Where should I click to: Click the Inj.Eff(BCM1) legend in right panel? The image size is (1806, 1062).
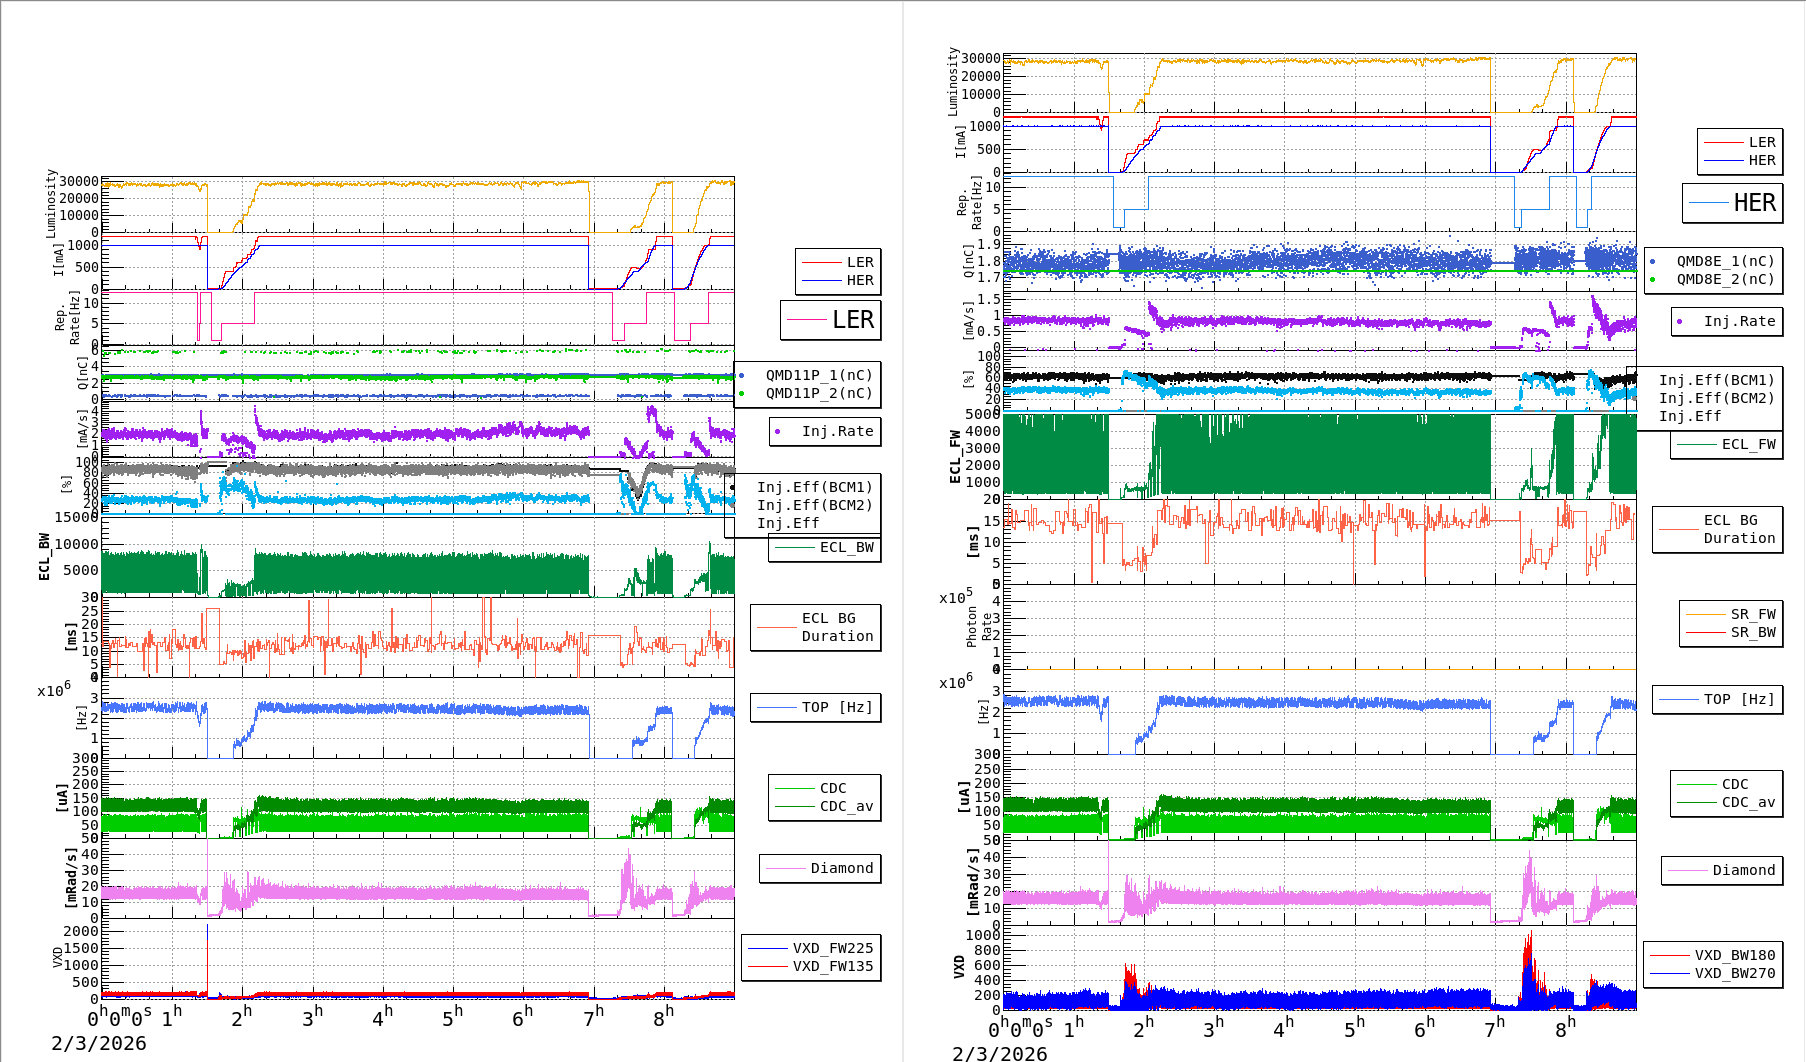(1716, 380)
